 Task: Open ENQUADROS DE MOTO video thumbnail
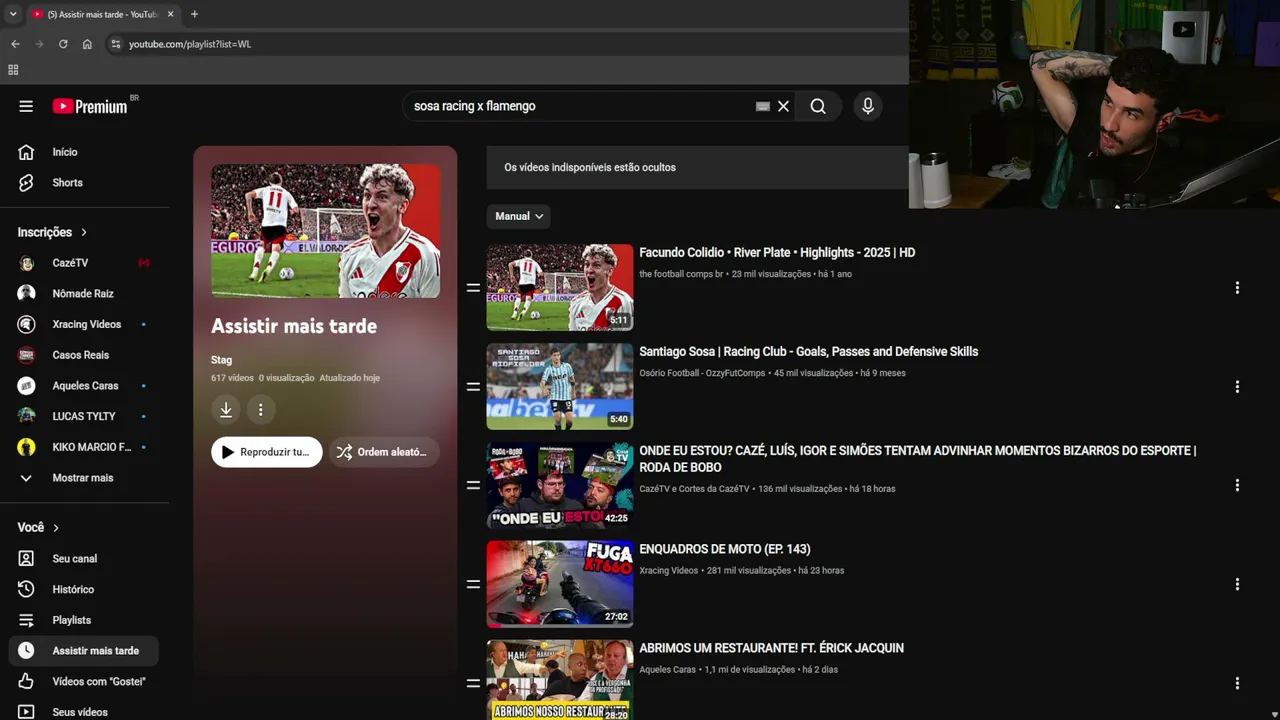click(x=560, y=584)
